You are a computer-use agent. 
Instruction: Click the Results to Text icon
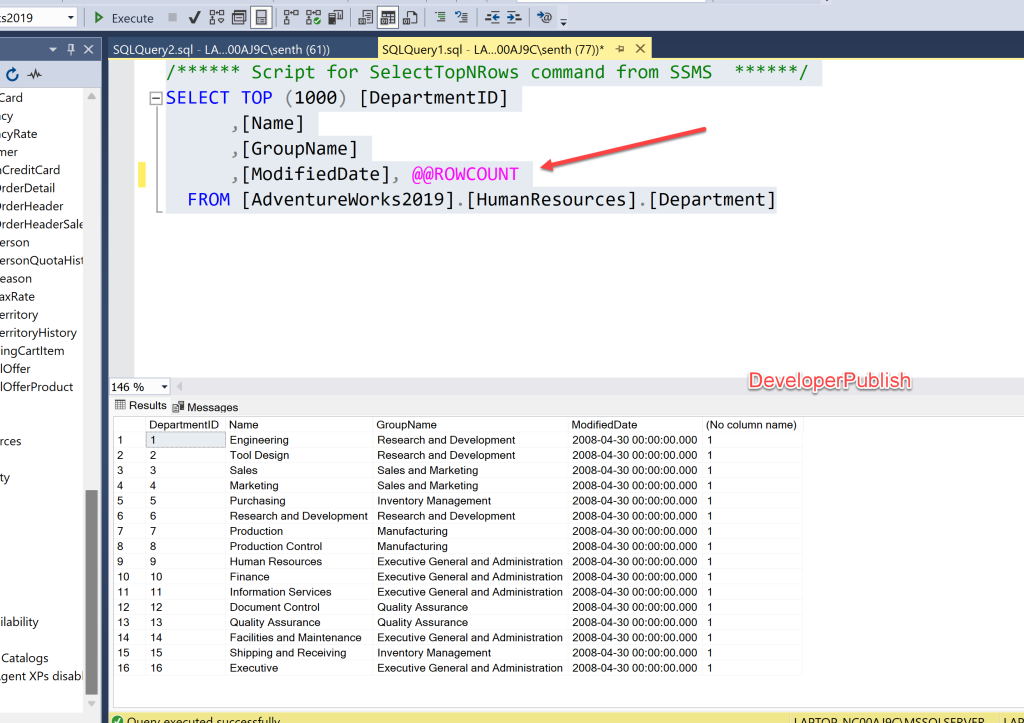(x=366, y=18)
